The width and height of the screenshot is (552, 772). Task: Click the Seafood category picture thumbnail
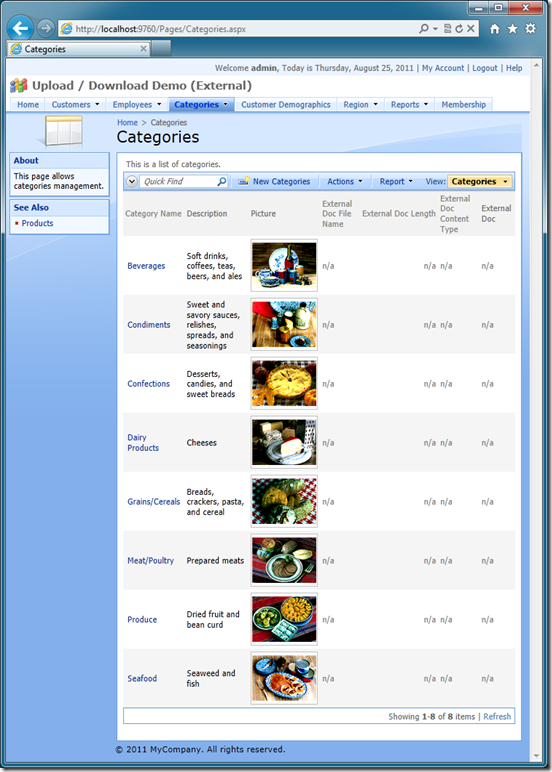click(x=284, y=678)
